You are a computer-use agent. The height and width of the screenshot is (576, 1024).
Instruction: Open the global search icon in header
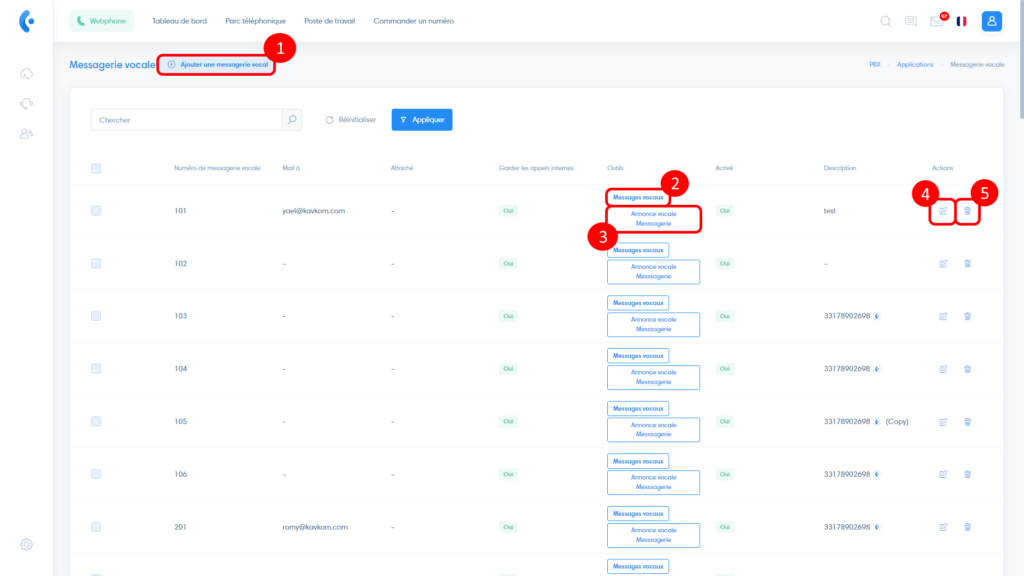[x=885, y=21]
